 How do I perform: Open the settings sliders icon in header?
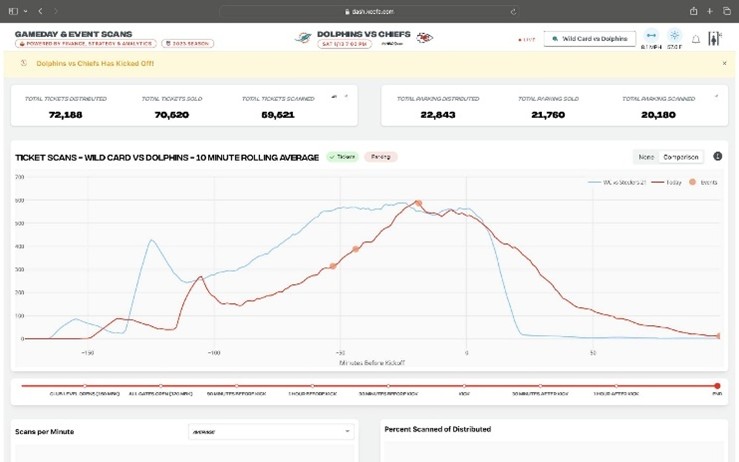tap(714, 39)
